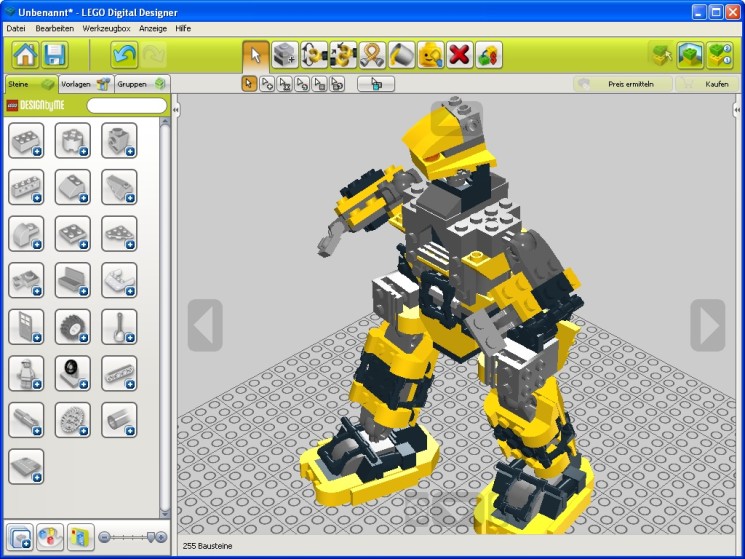Open the Werkzeugbox menu
The width and height of the screenshot is (745, 559).
click(x=106, y=28)
